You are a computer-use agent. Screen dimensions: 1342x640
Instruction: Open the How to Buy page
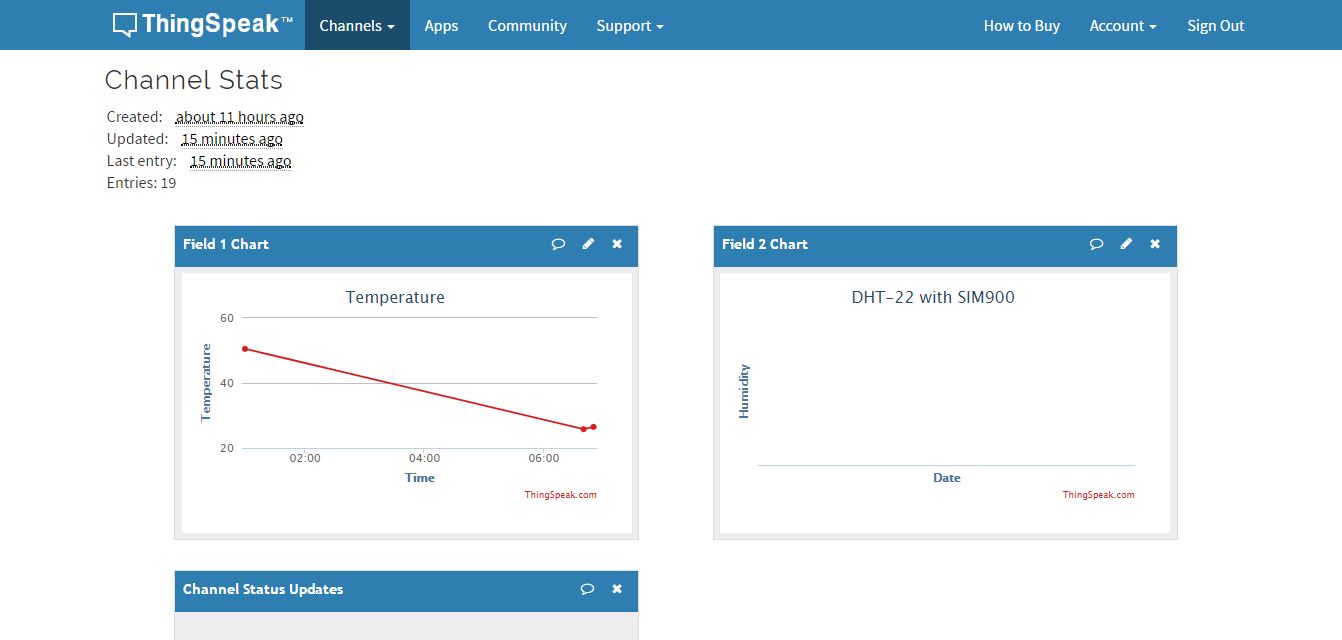1021,25
